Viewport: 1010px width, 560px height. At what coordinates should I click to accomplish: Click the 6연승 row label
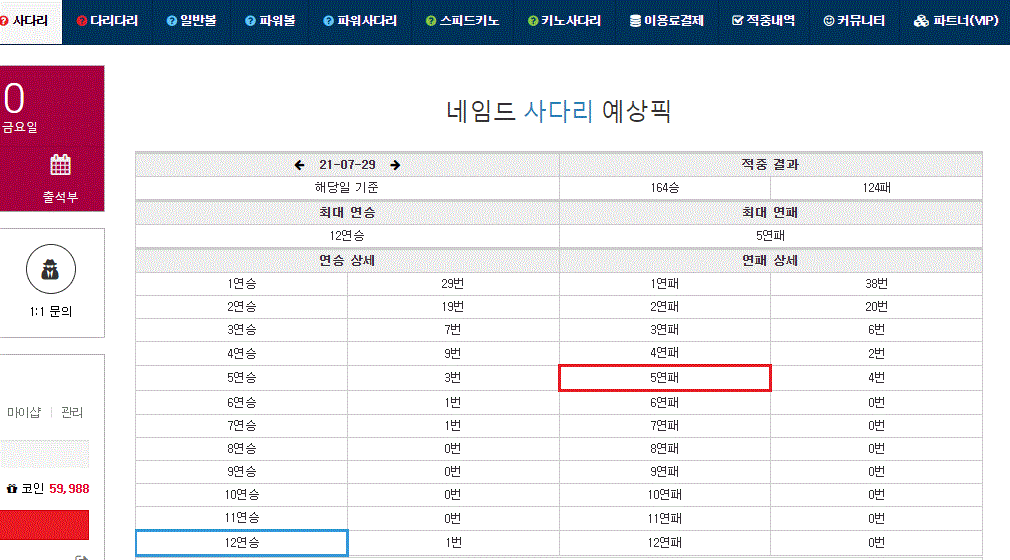(242, 403)
